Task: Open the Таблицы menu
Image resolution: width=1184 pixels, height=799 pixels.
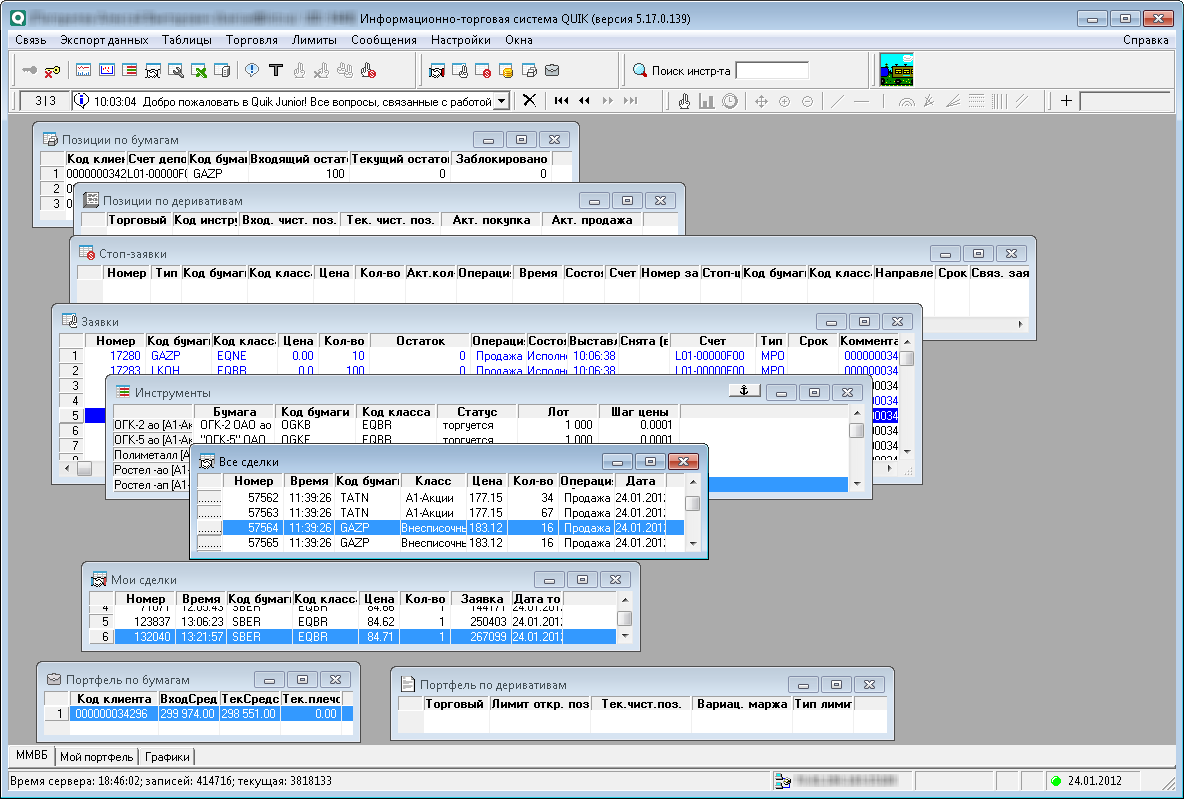Action: (187, 40)
